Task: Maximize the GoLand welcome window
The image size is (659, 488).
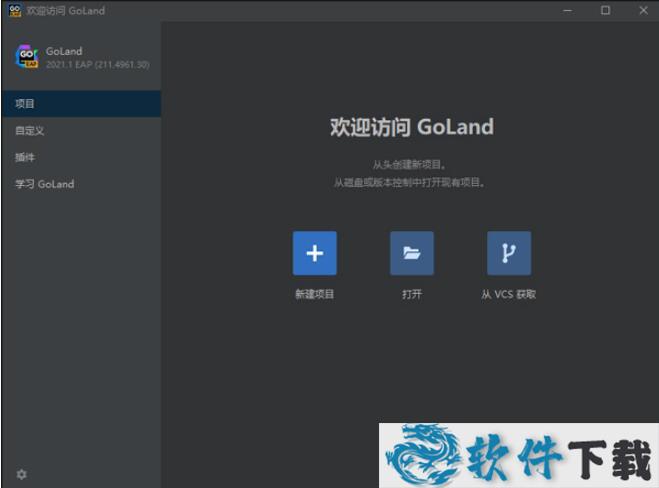Action: [x=605, y=10]
